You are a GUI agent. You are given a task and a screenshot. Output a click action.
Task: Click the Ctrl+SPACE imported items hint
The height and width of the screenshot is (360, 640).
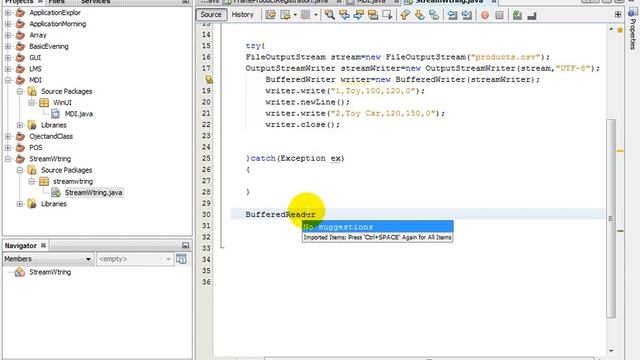pos(378,237)
